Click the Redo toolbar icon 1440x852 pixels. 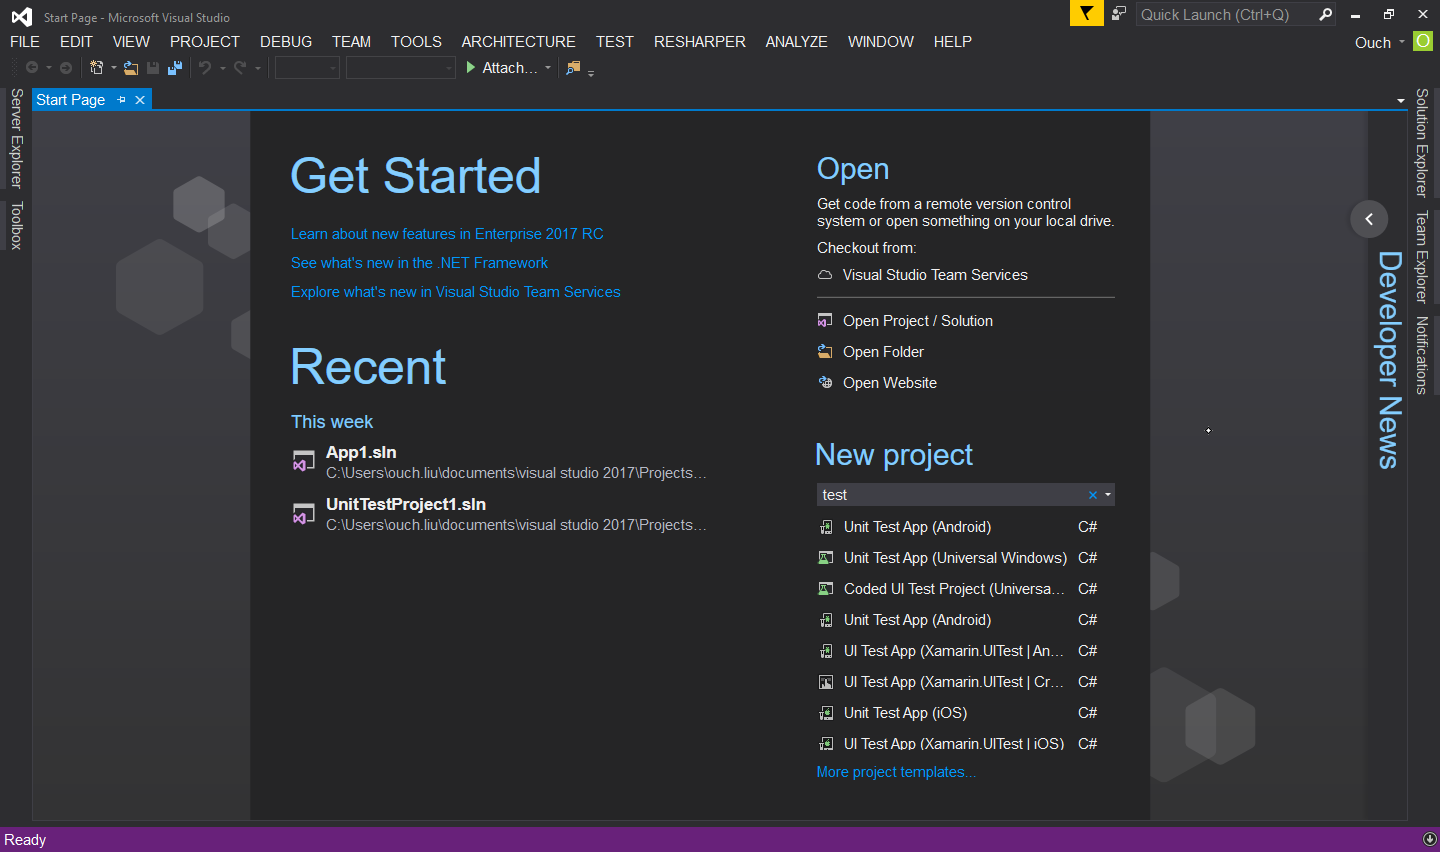click(240, 68)
